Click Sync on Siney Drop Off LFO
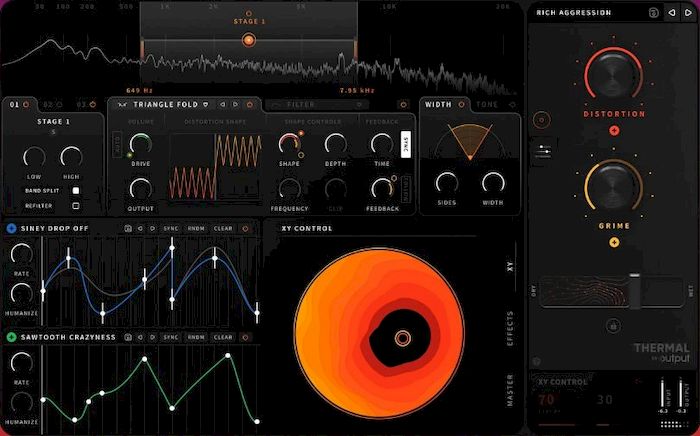The height and width of the screenshot is (436, 700). click(171, 228)
